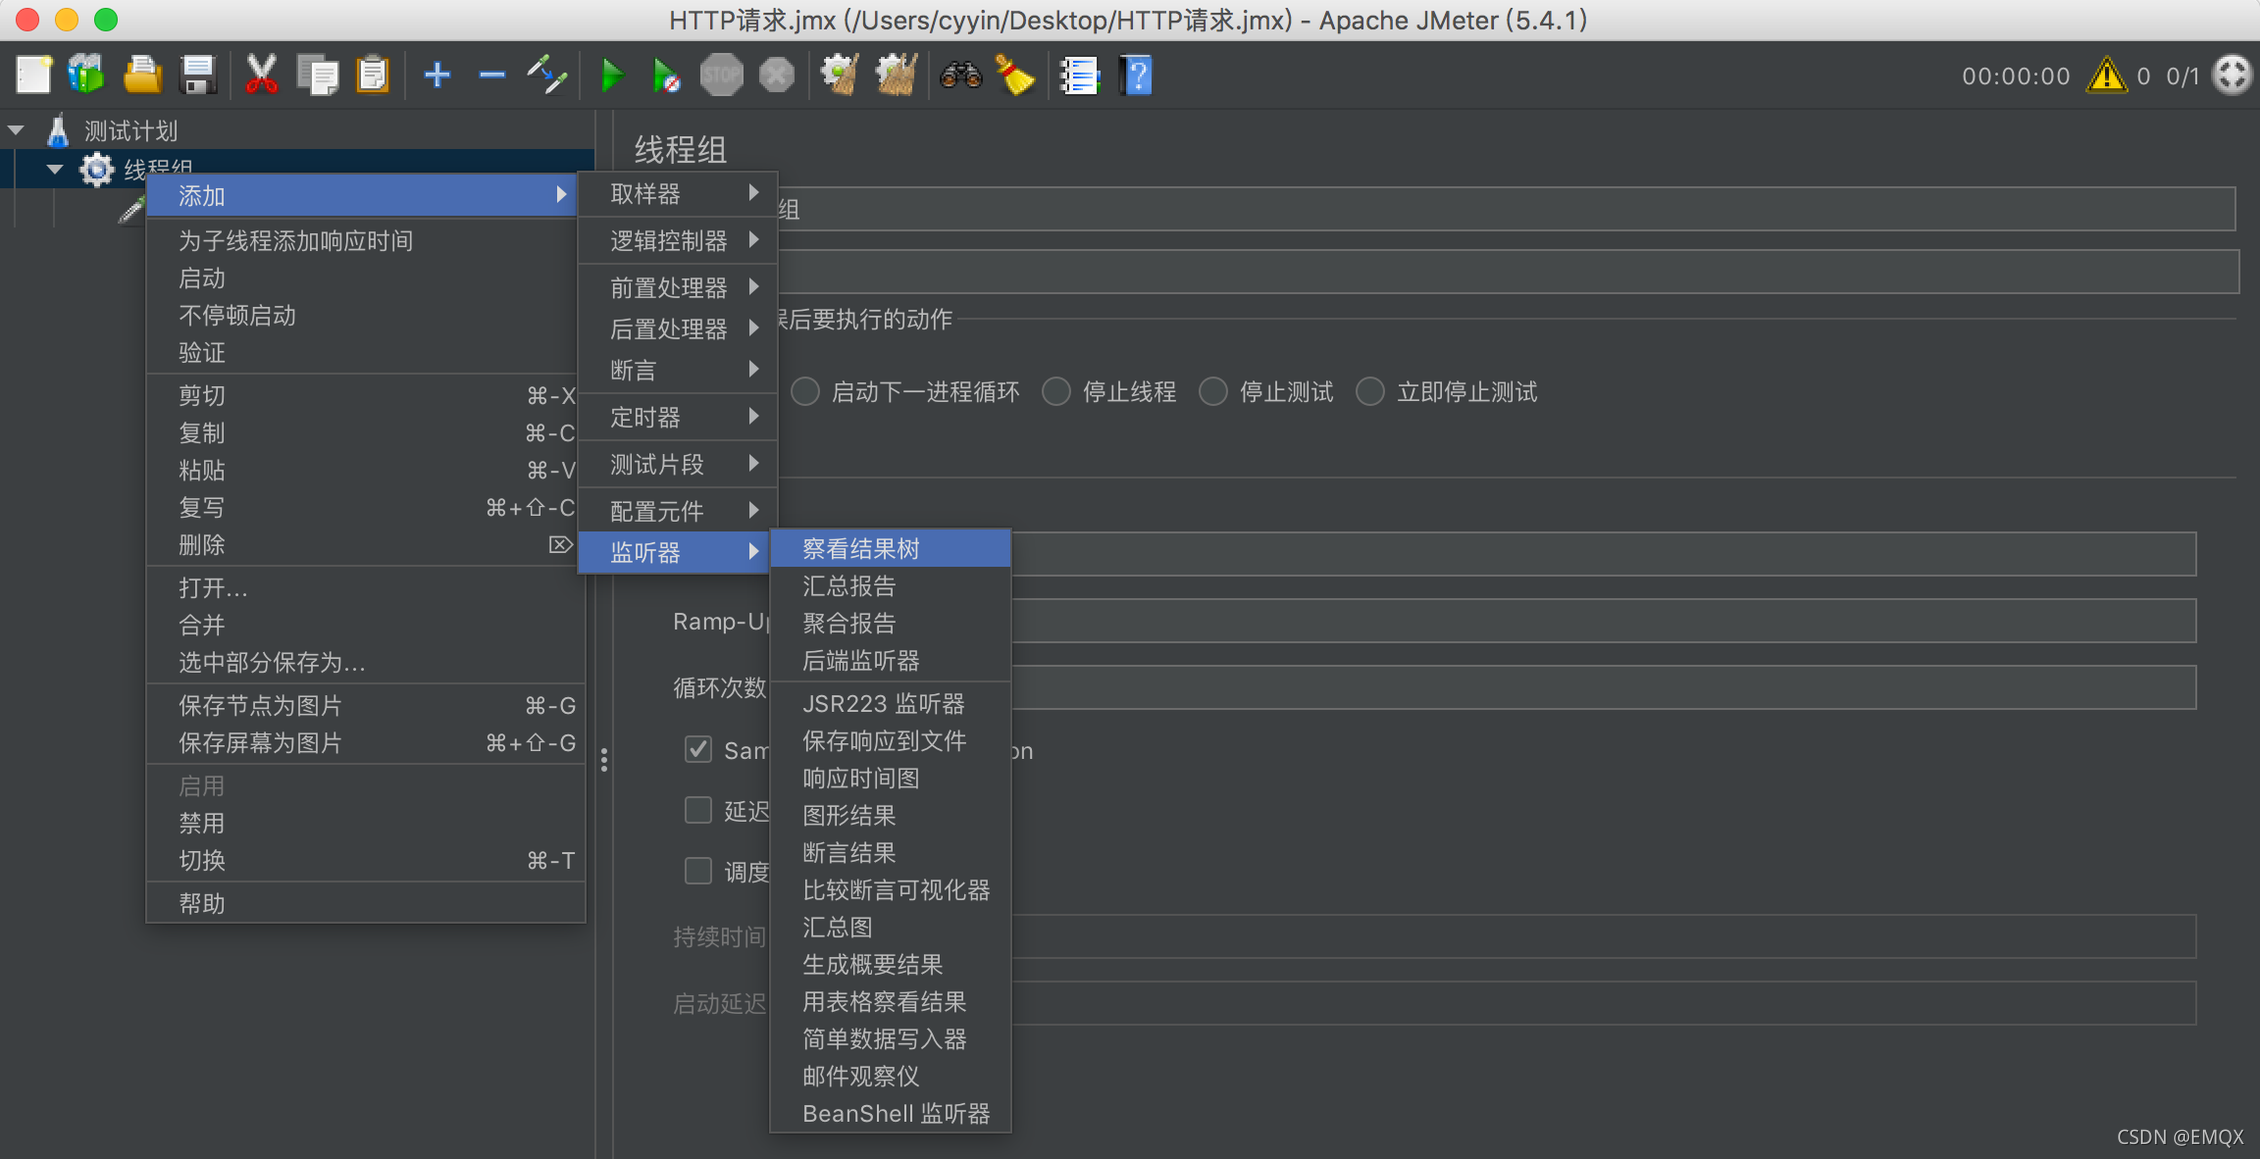Select 立即停止测试 radio button
Viewport: 2260px width, 1159px height.
1370,392
